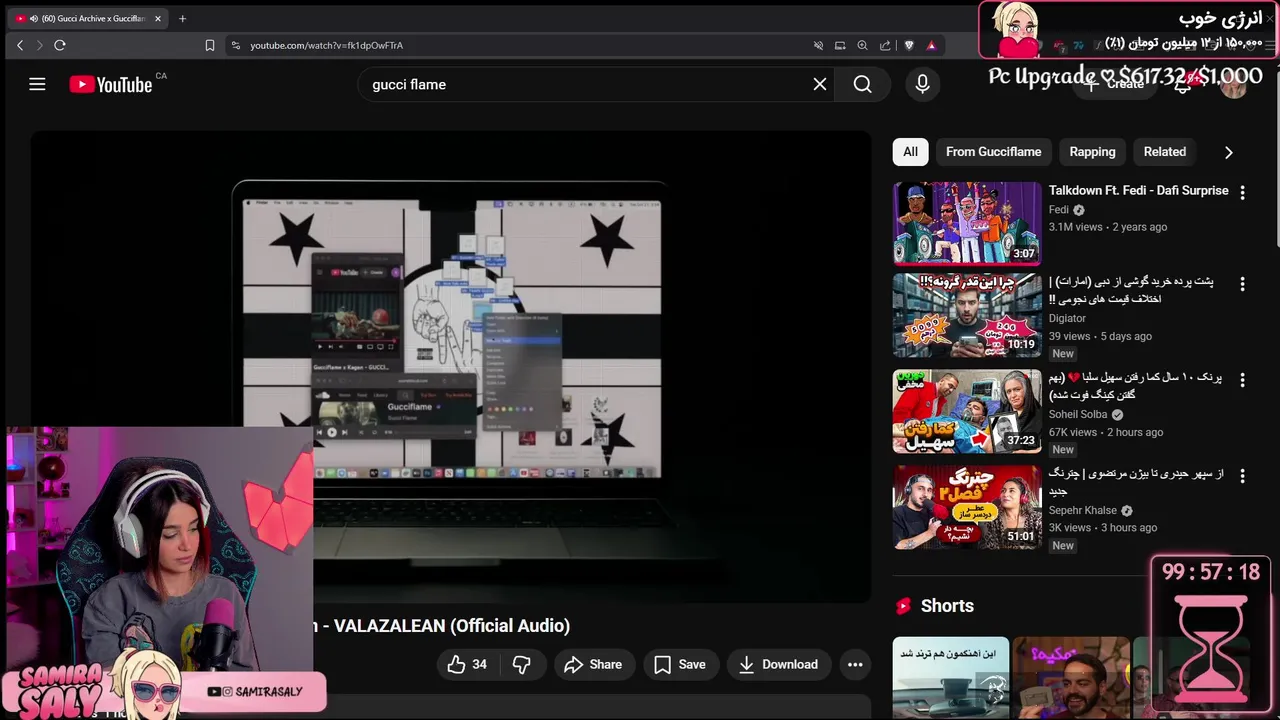1280x720 pixels.
Task: Go to YouTube home via logo
Action: [111, 84]
